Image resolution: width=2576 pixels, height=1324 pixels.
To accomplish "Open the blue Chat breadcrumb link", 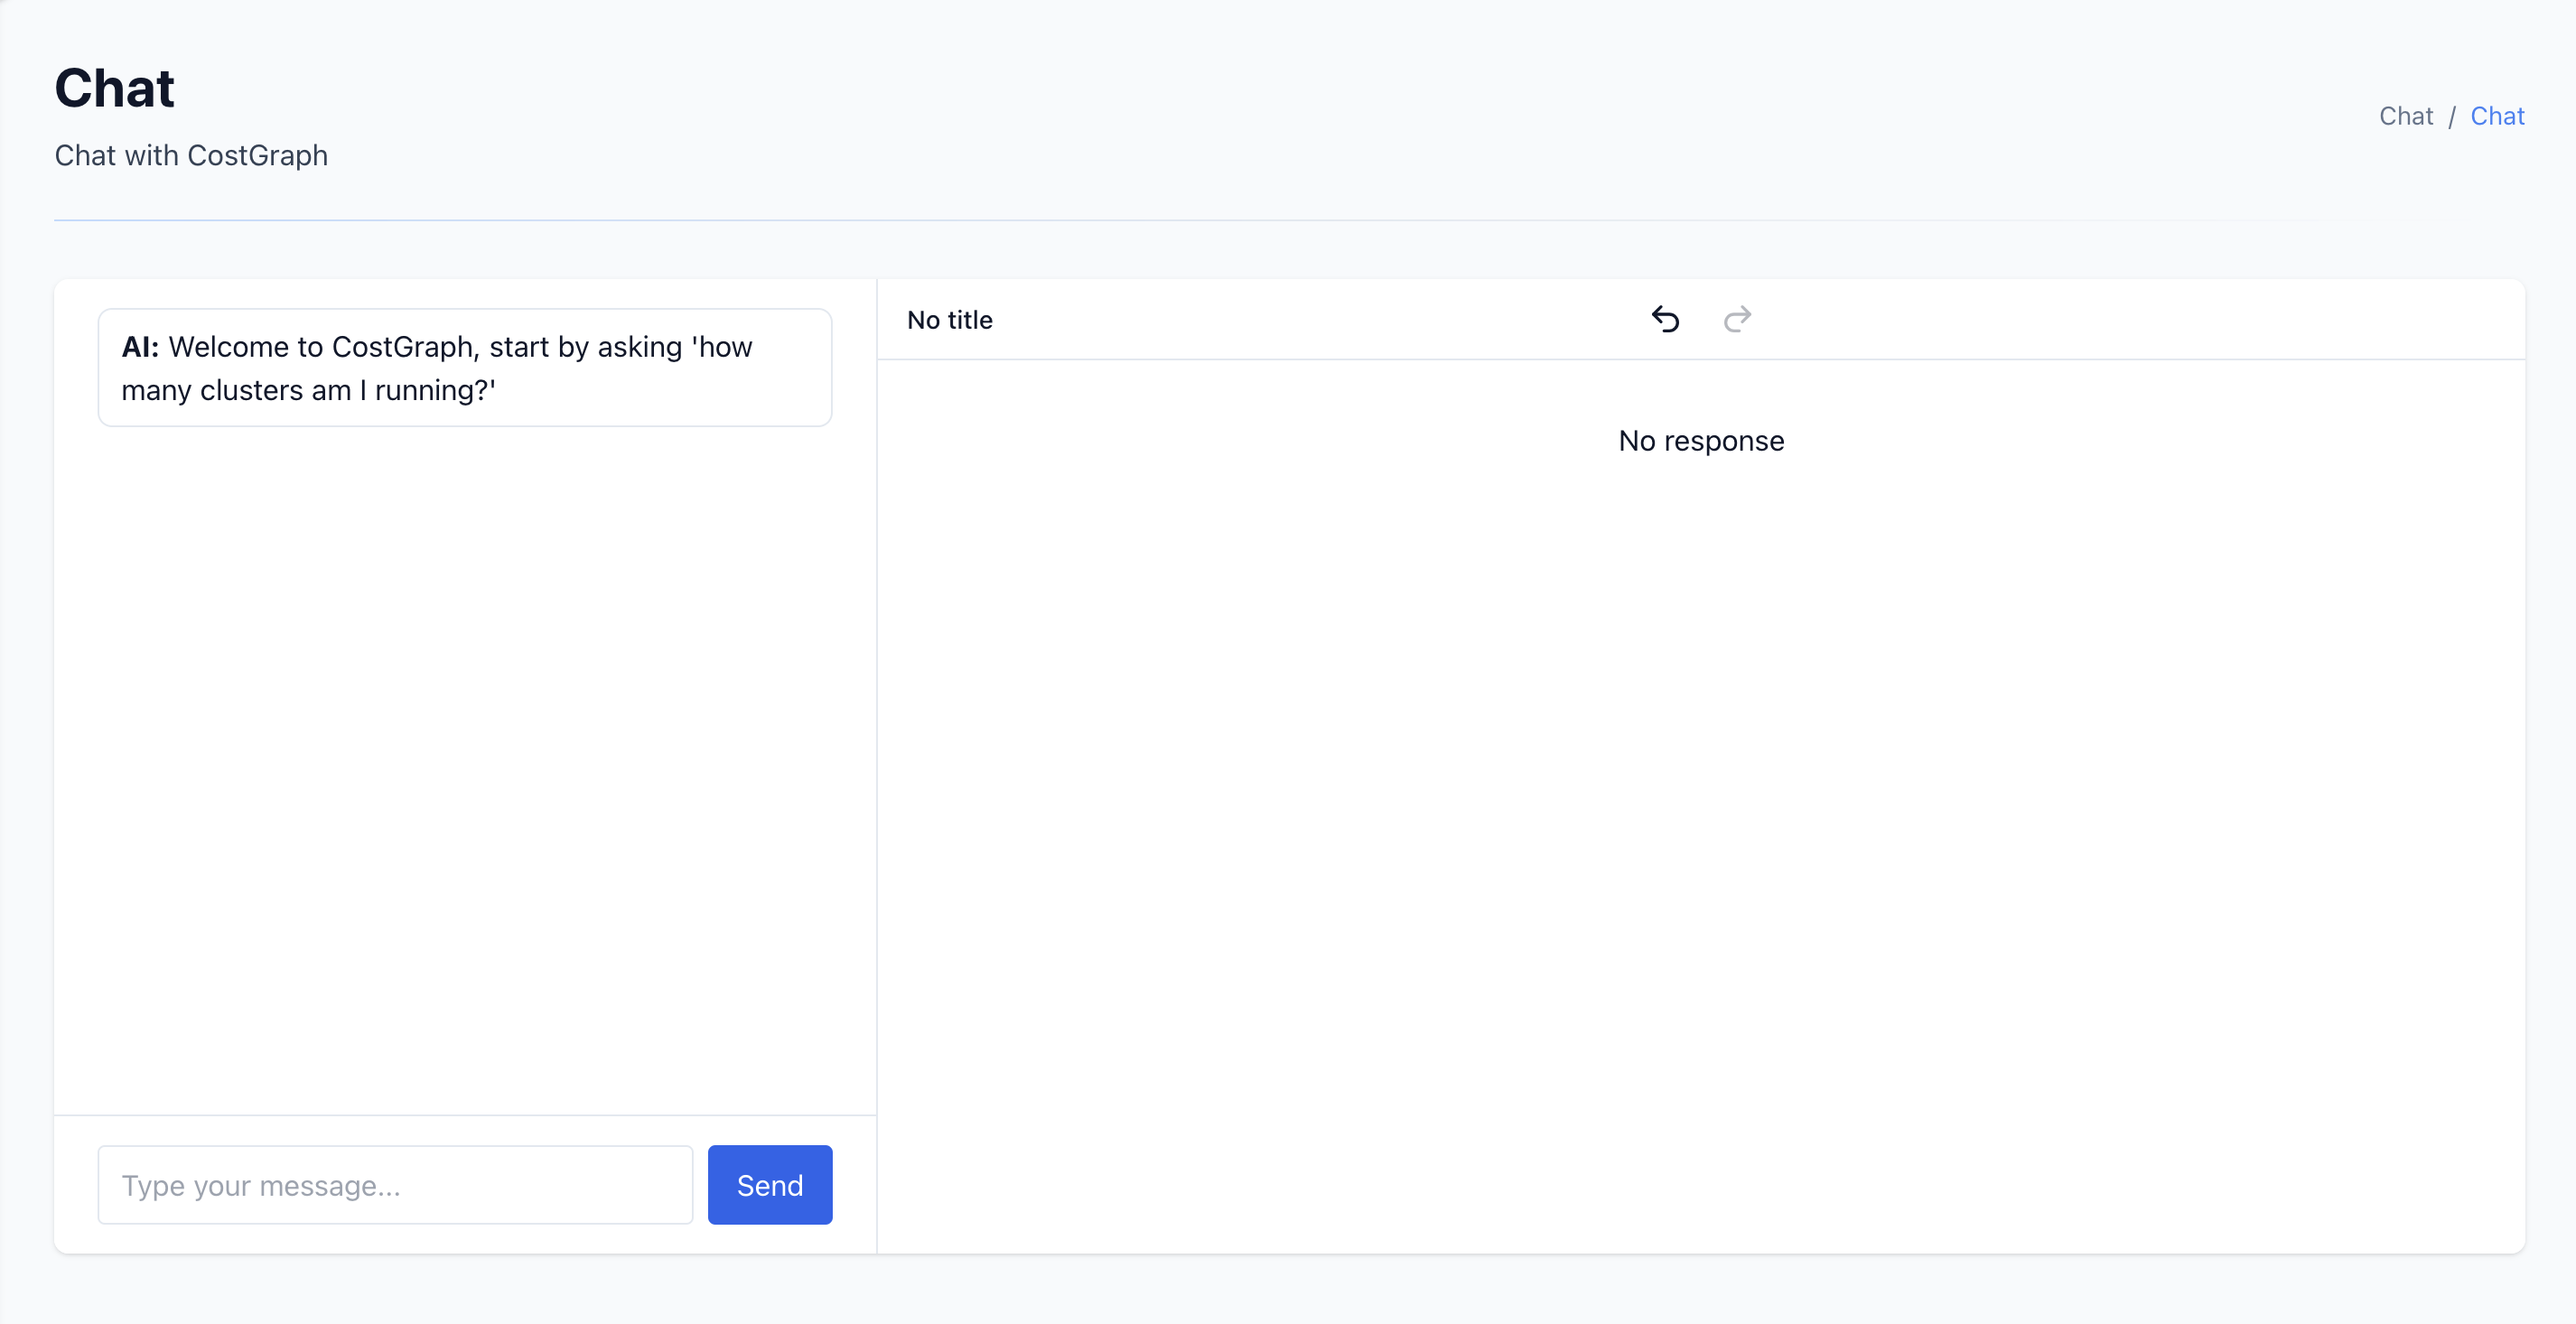I will [x=2497, y=116].
